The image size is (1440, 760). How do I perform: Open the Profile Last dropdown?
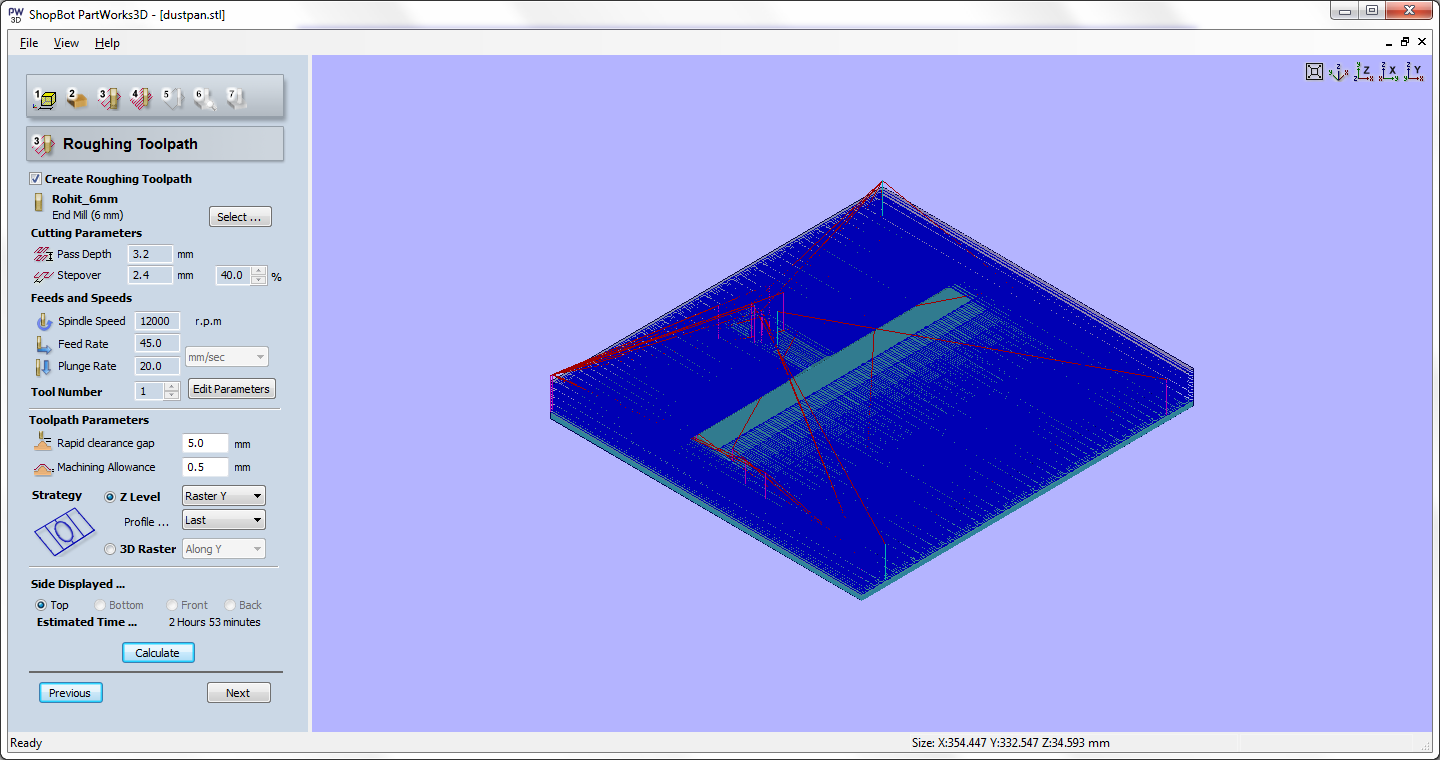click(224, 520)
